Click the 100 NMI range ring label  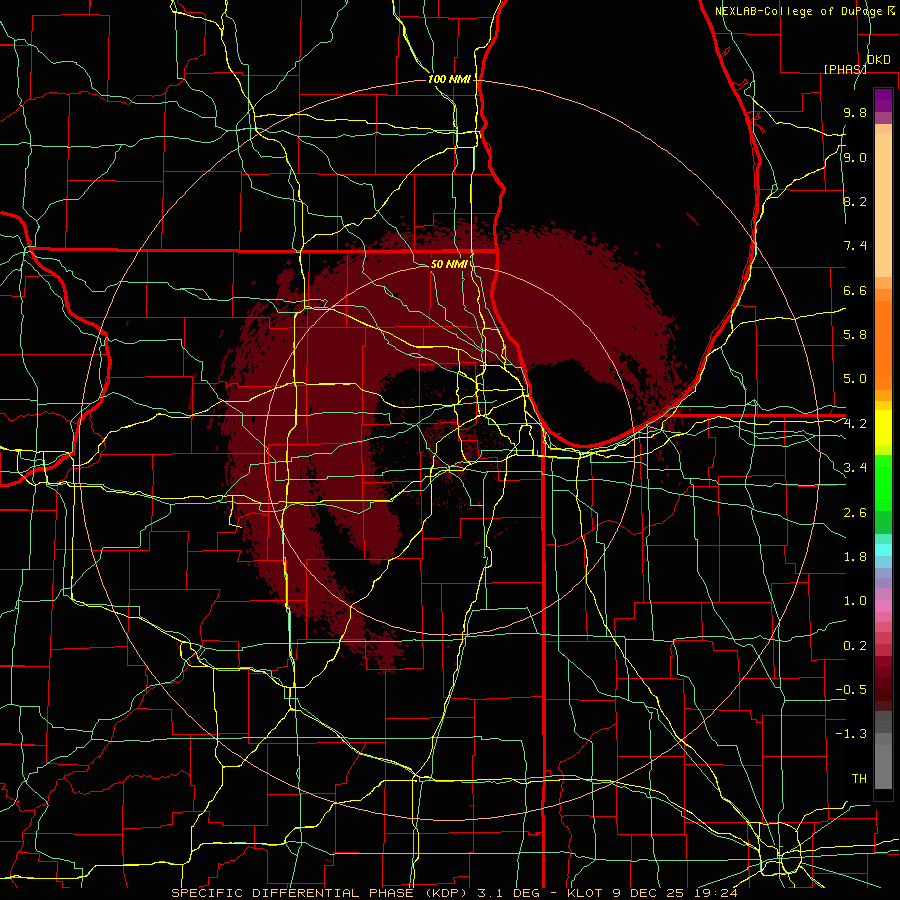(x=449, y=79)
